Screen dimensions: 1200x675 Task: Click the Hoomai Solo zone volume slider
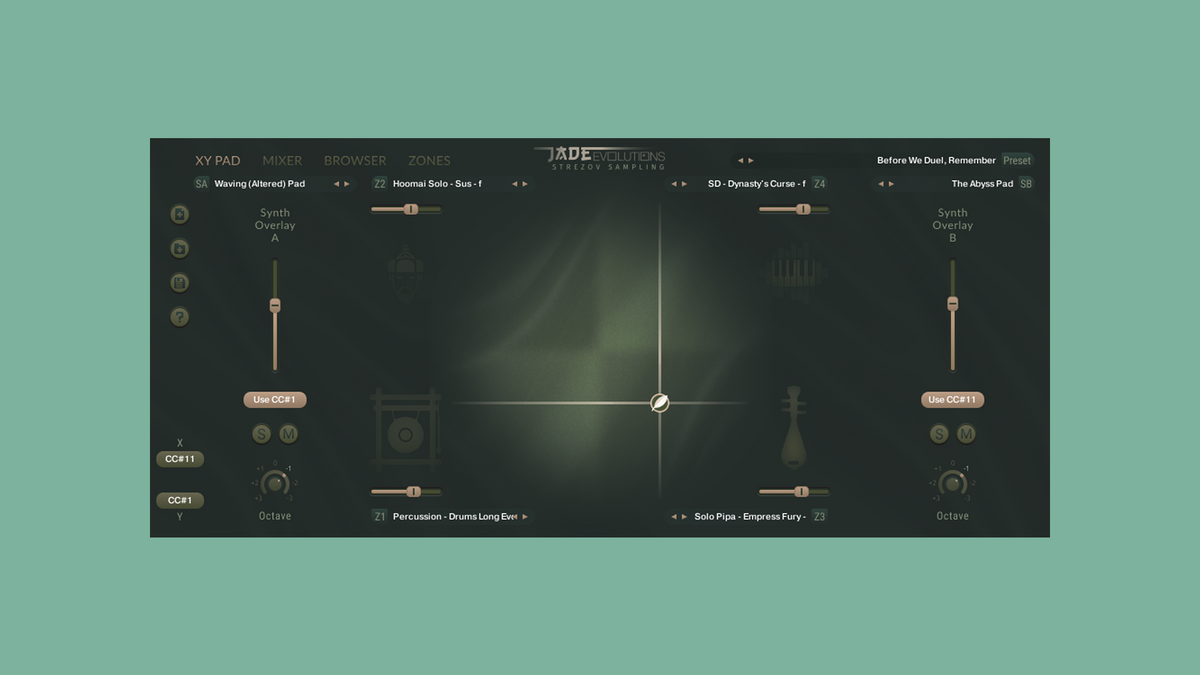pos(406,209)
